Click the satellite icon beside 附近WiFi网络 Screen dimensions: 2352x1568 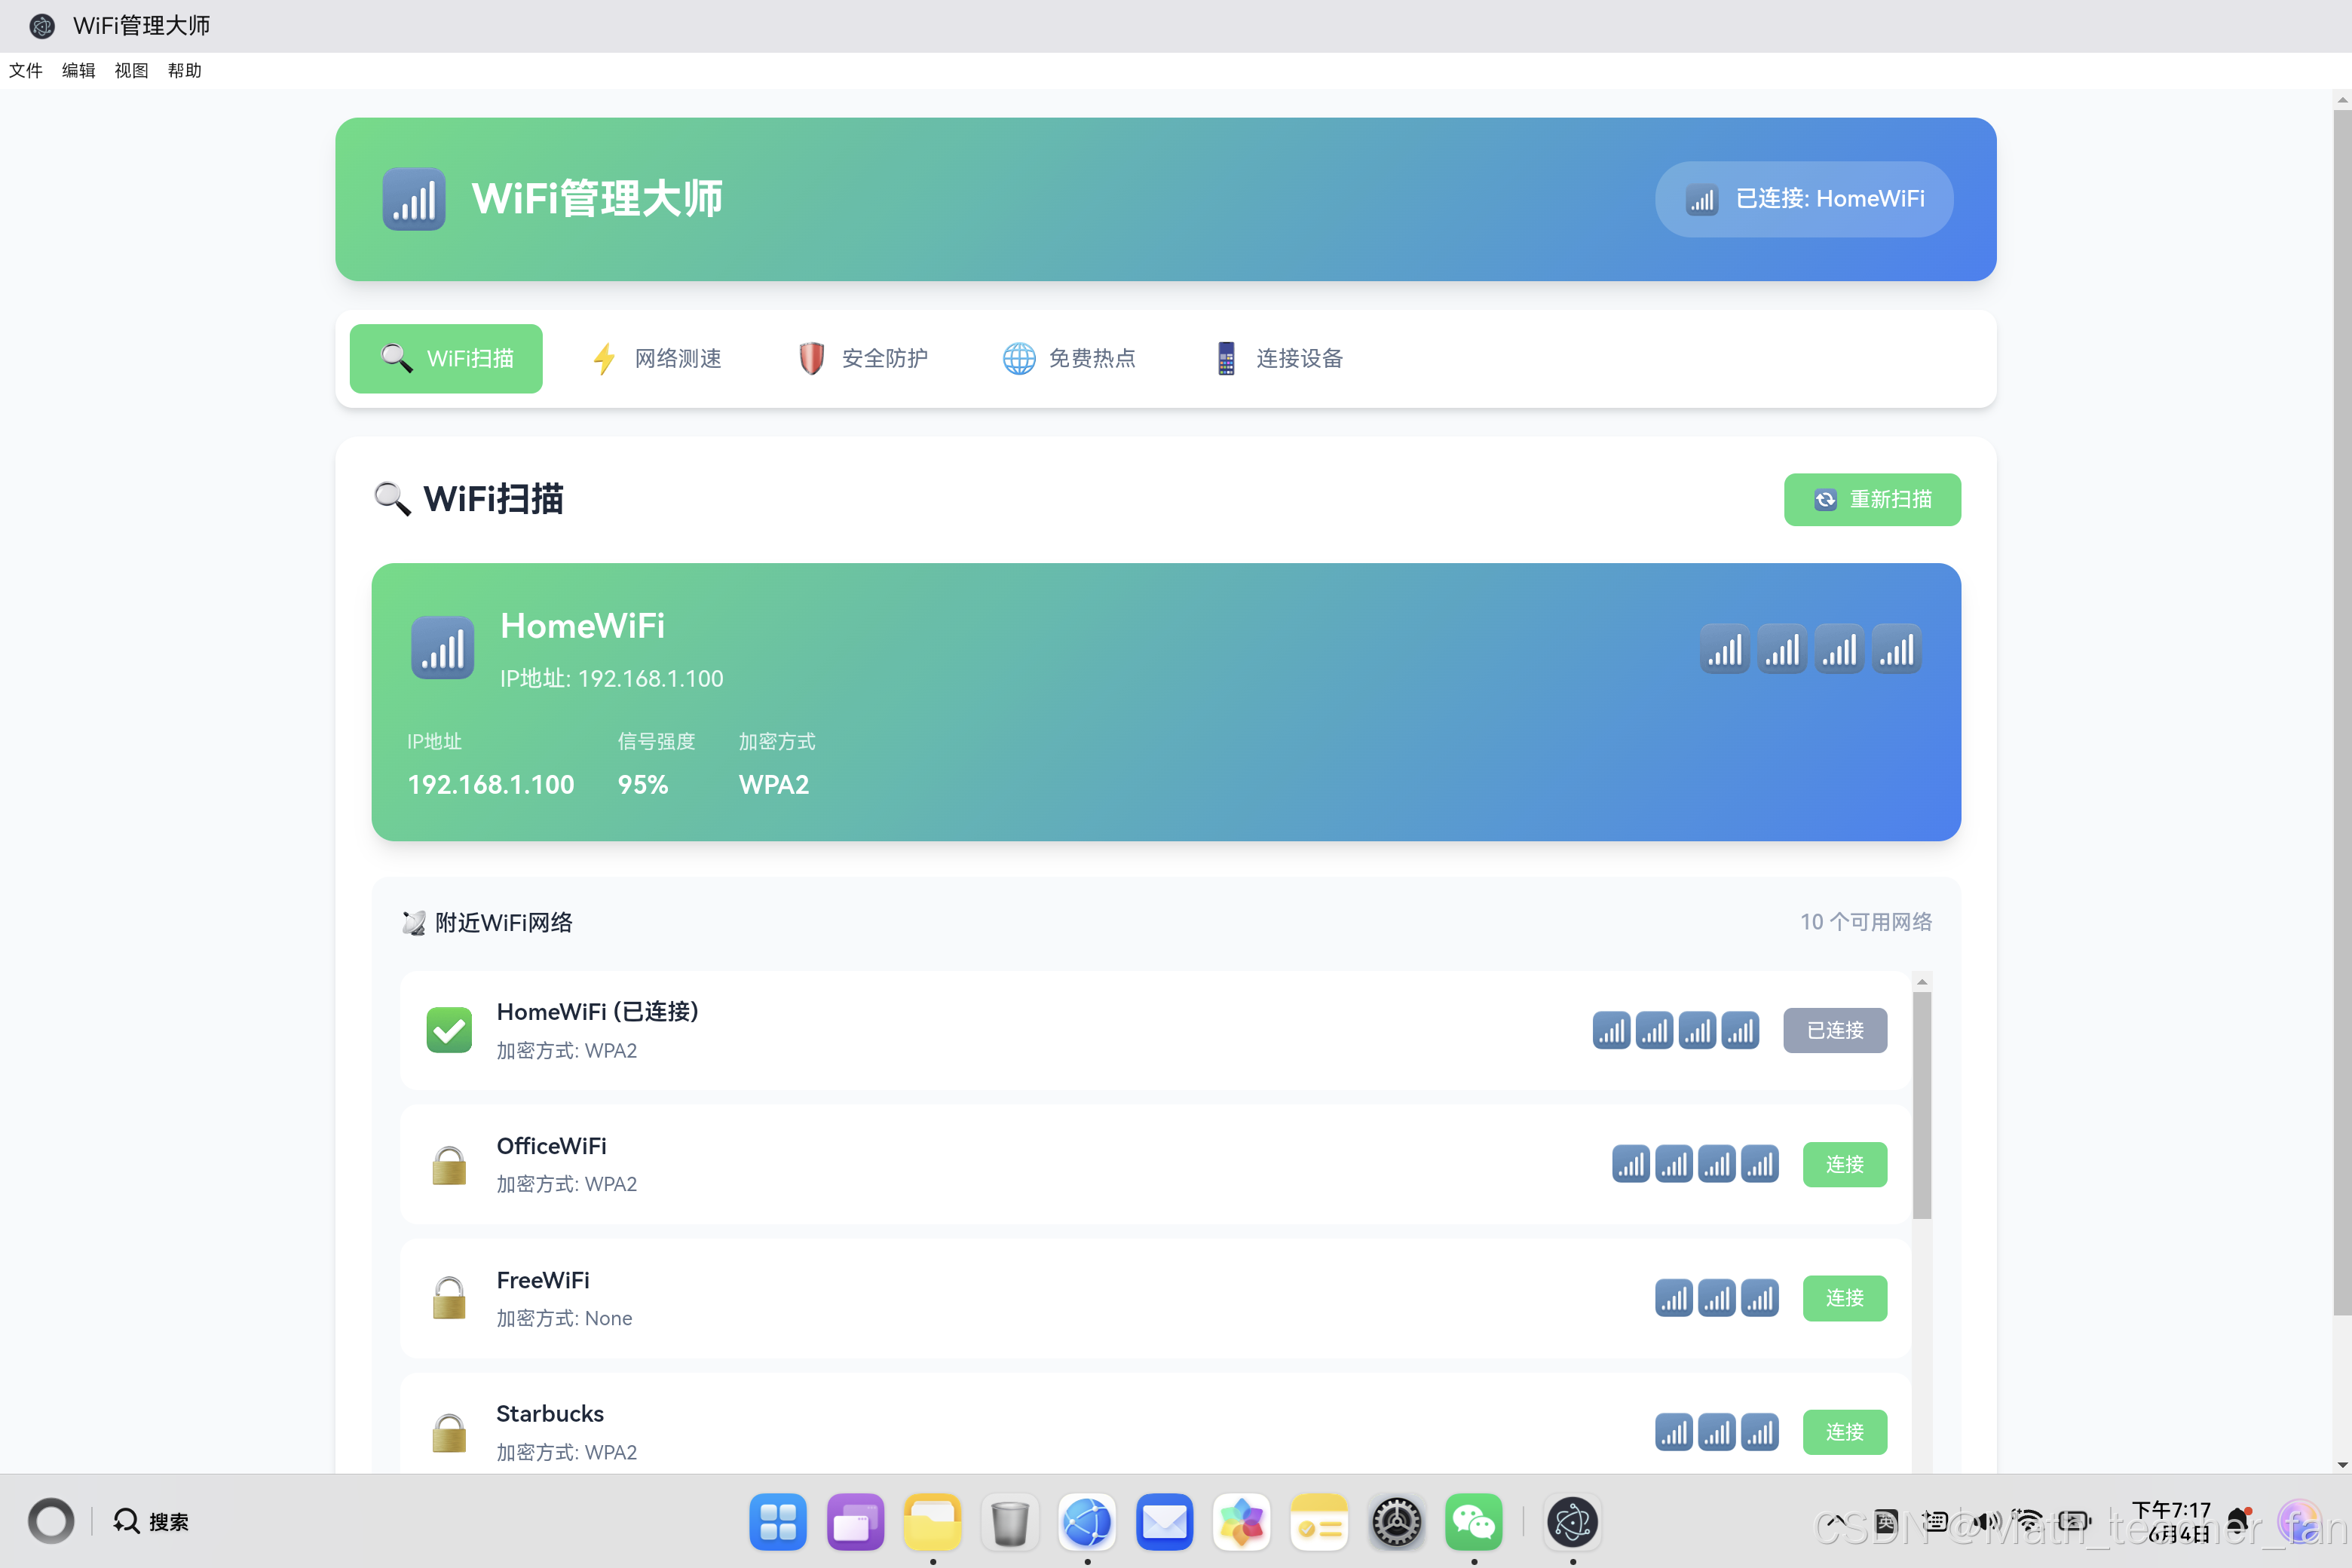pyautogui.click(x=414, y=922)
